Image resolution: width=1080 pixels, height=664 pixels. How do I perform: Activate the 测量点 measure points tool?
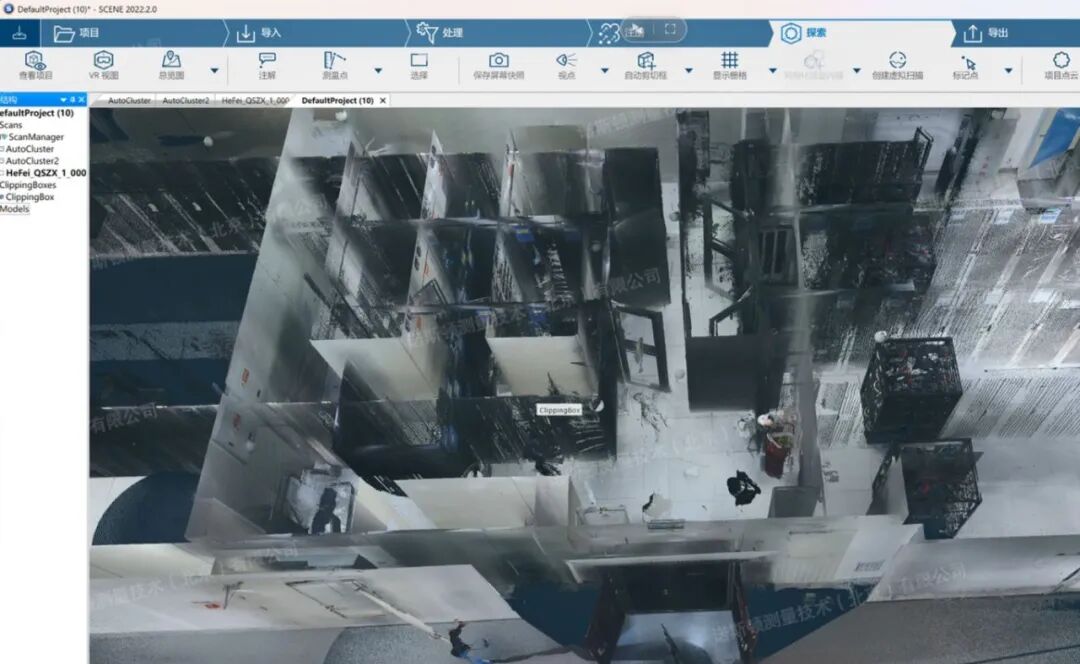[335, 66]
